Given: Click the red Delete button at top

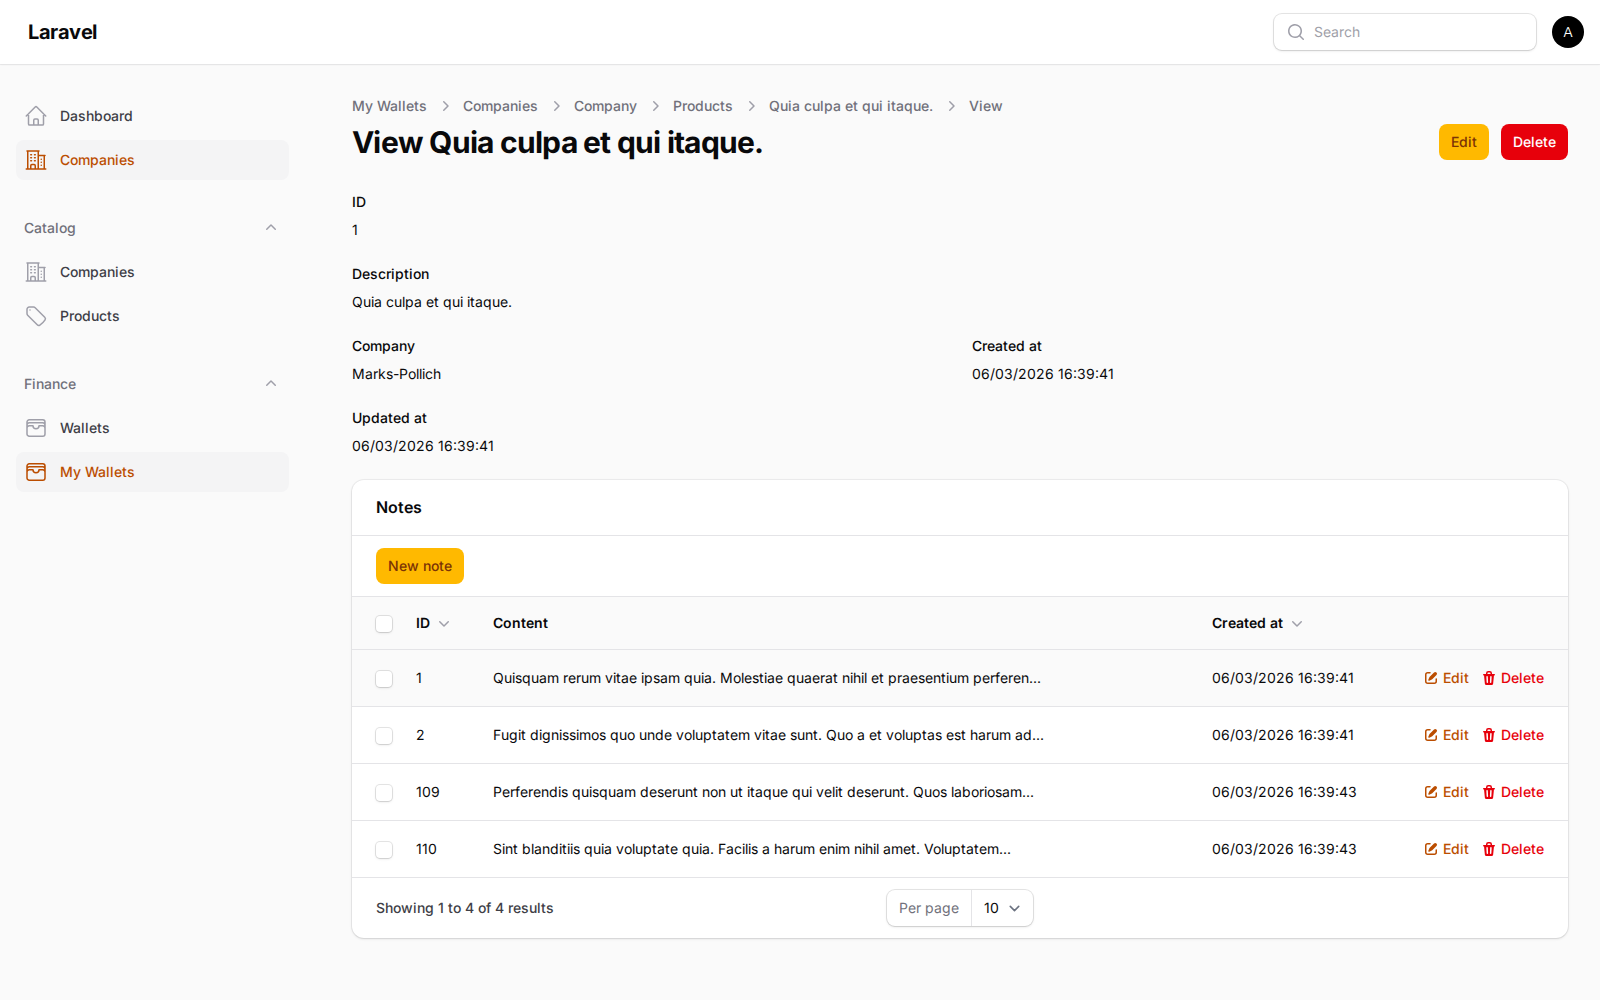Looking at the screenshot, I should pos(1533,142).
